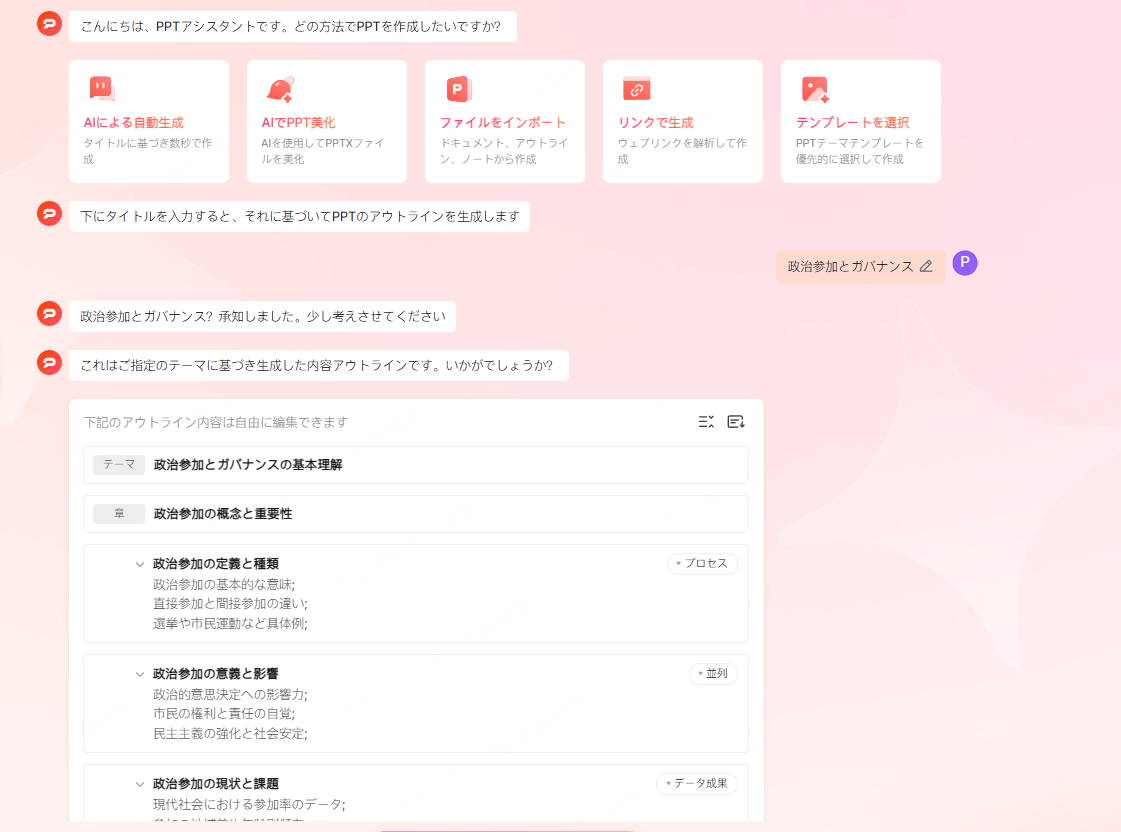The height and width of the screenshot is (832, 1121).
Task: Edit the chapter title 政治参加の概念と重要性
Action: tap(223, 514)
